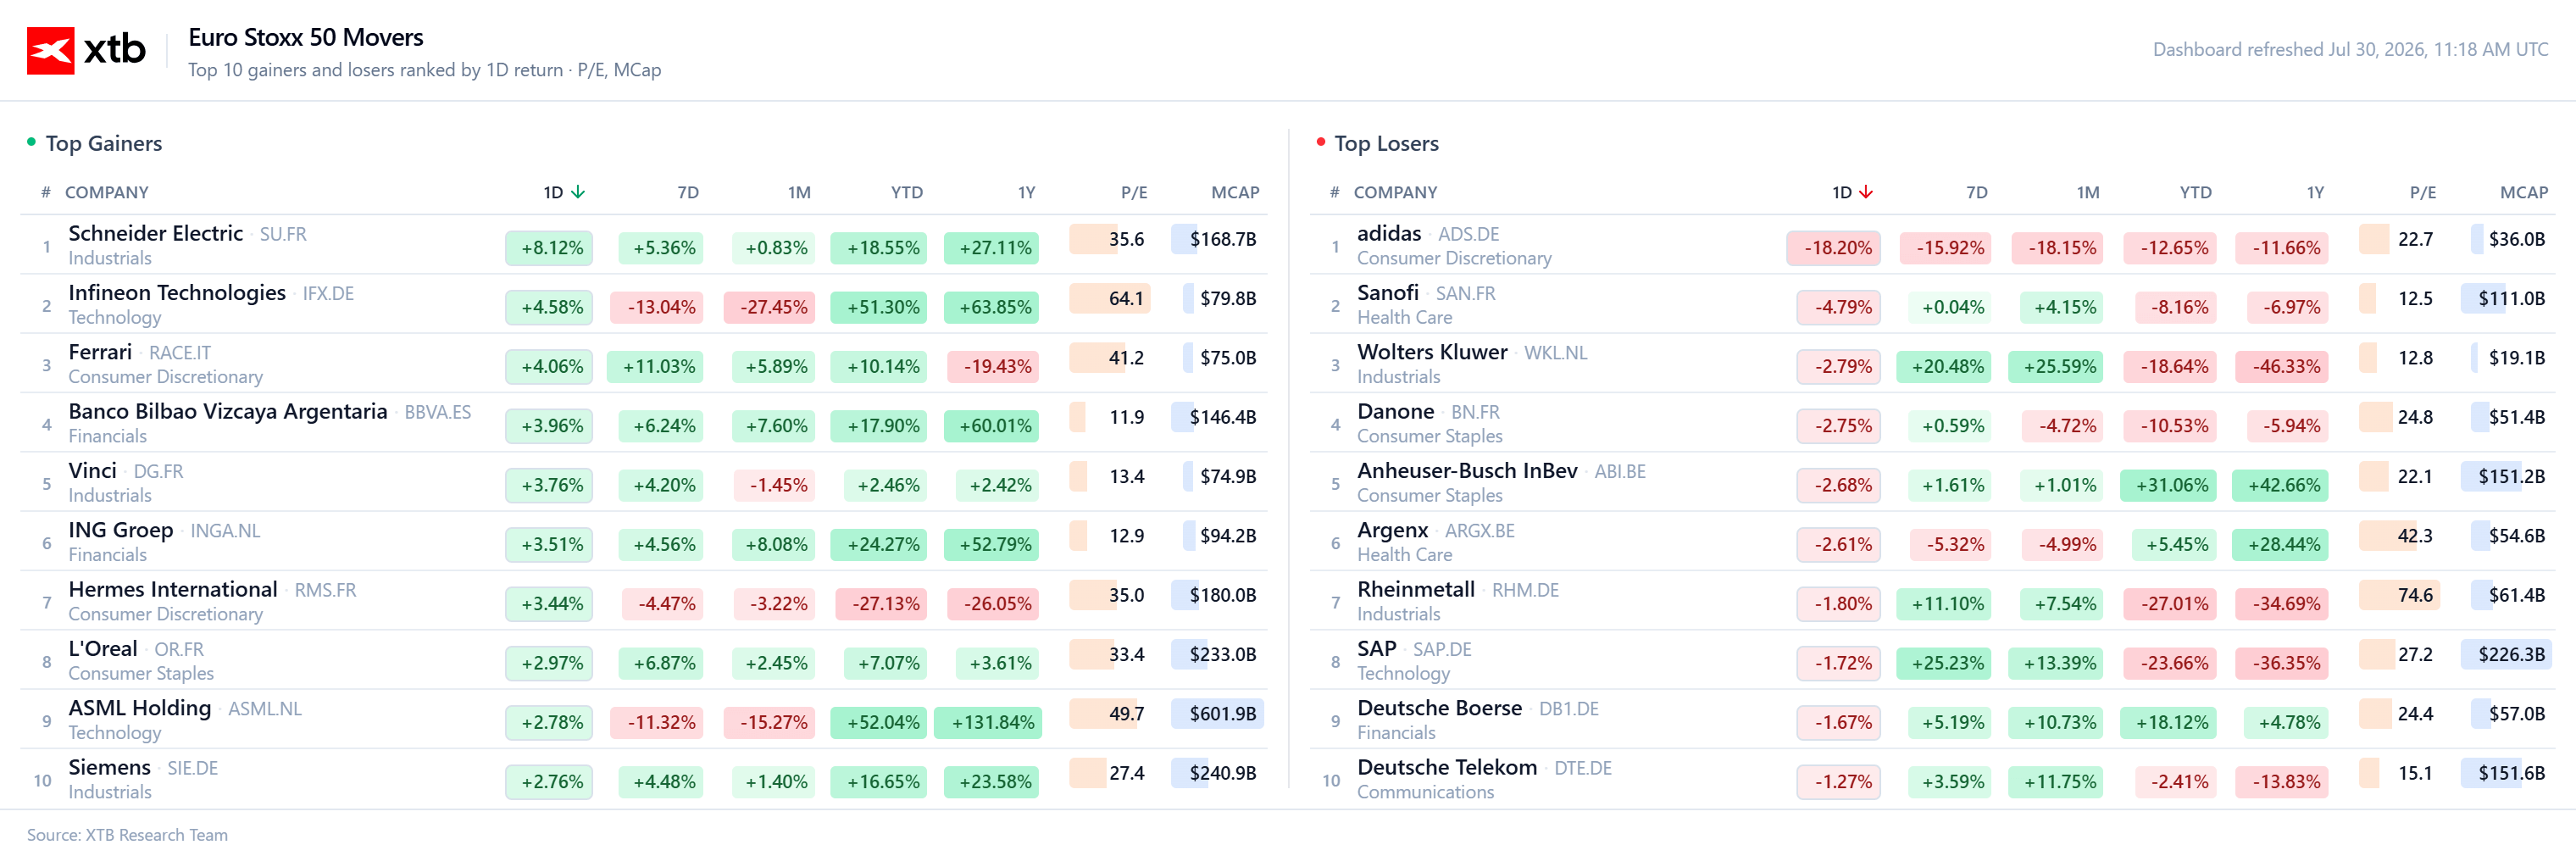2576x856 pixels.
Task: Sort Top Losers by COMPANY column
Action: [1395, 192]
